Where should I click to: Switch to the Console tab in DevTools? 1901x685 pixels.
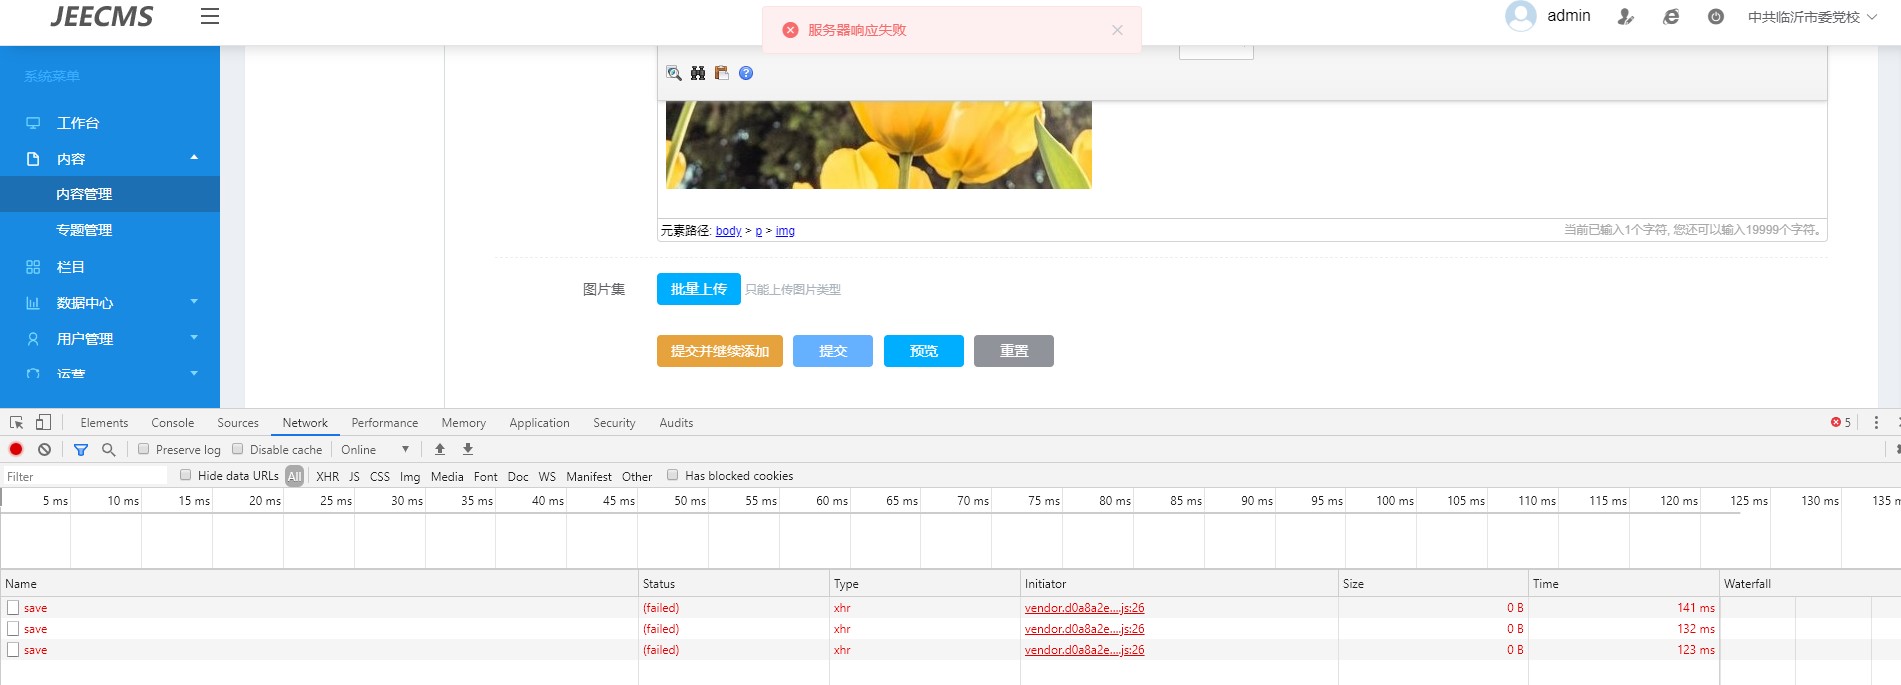tap(172, 423)
